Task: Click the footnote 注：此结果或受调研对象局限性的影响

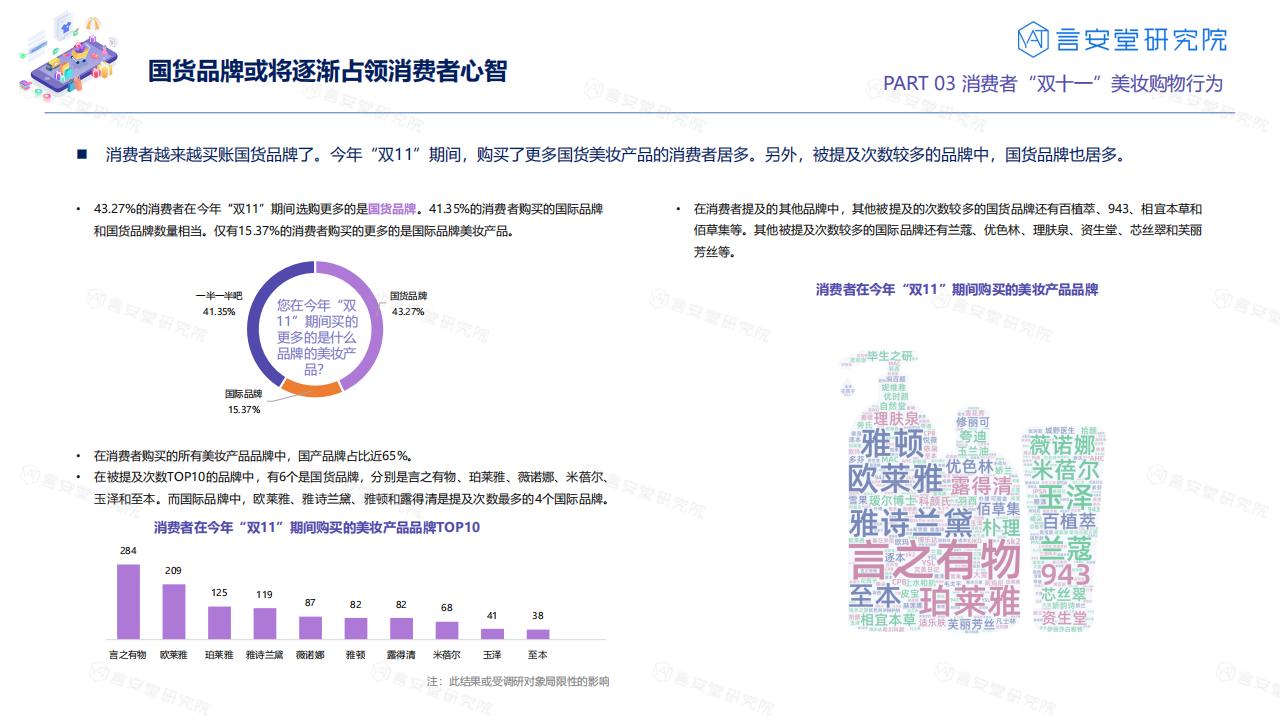Action: (x=517, y=681)
